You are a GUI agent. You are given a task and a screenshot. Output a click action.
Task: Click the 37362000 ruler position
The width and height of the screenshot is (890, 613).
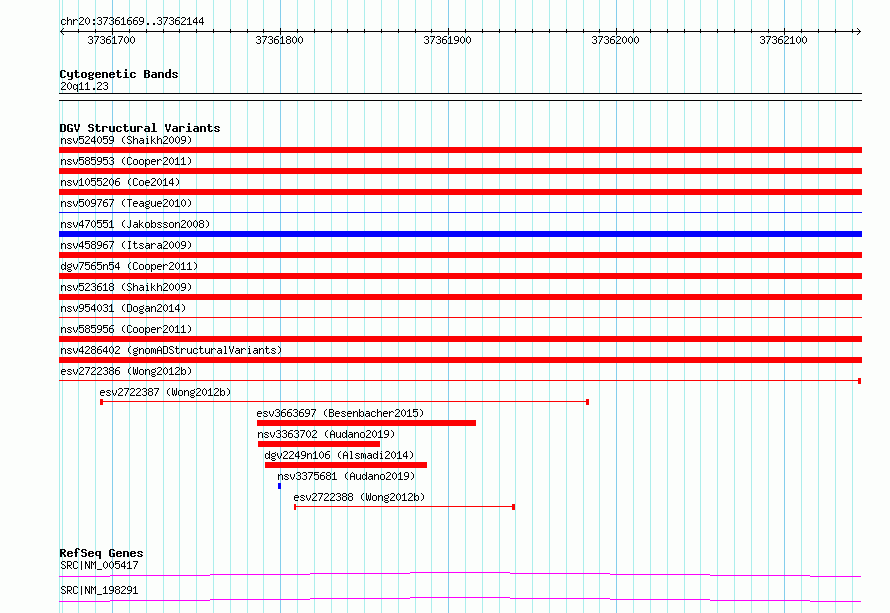[615, 40]
